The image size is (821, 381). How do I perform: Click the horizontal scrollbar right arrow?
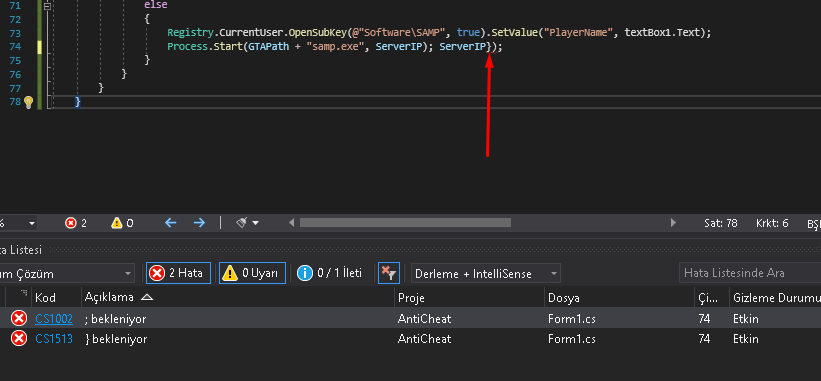click(673, 223)
